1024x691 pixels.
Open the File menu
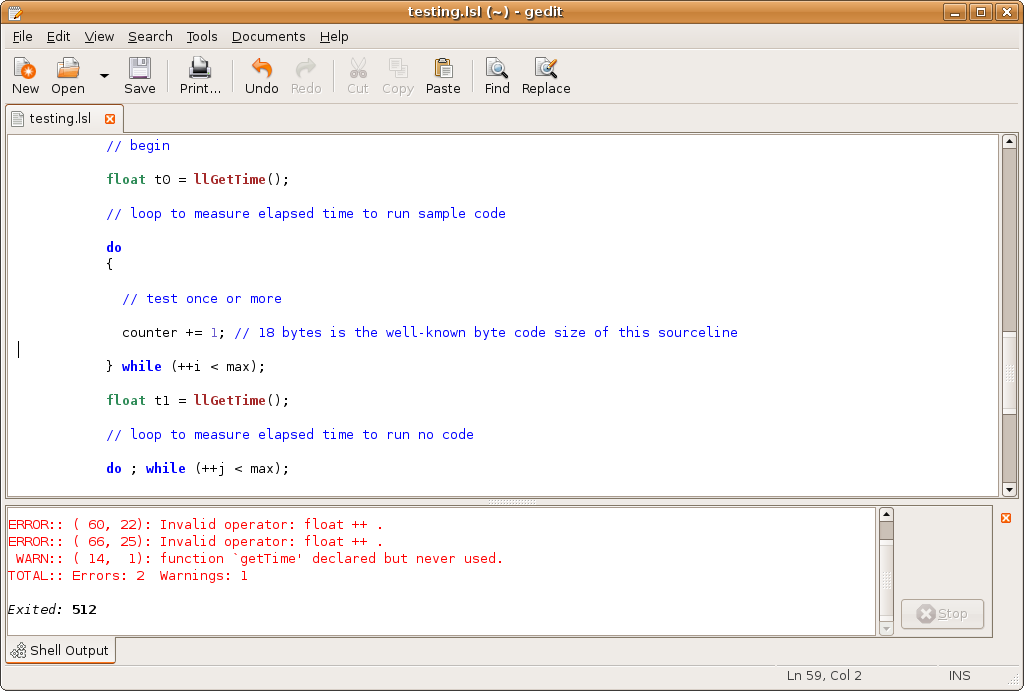click(22, 36)
